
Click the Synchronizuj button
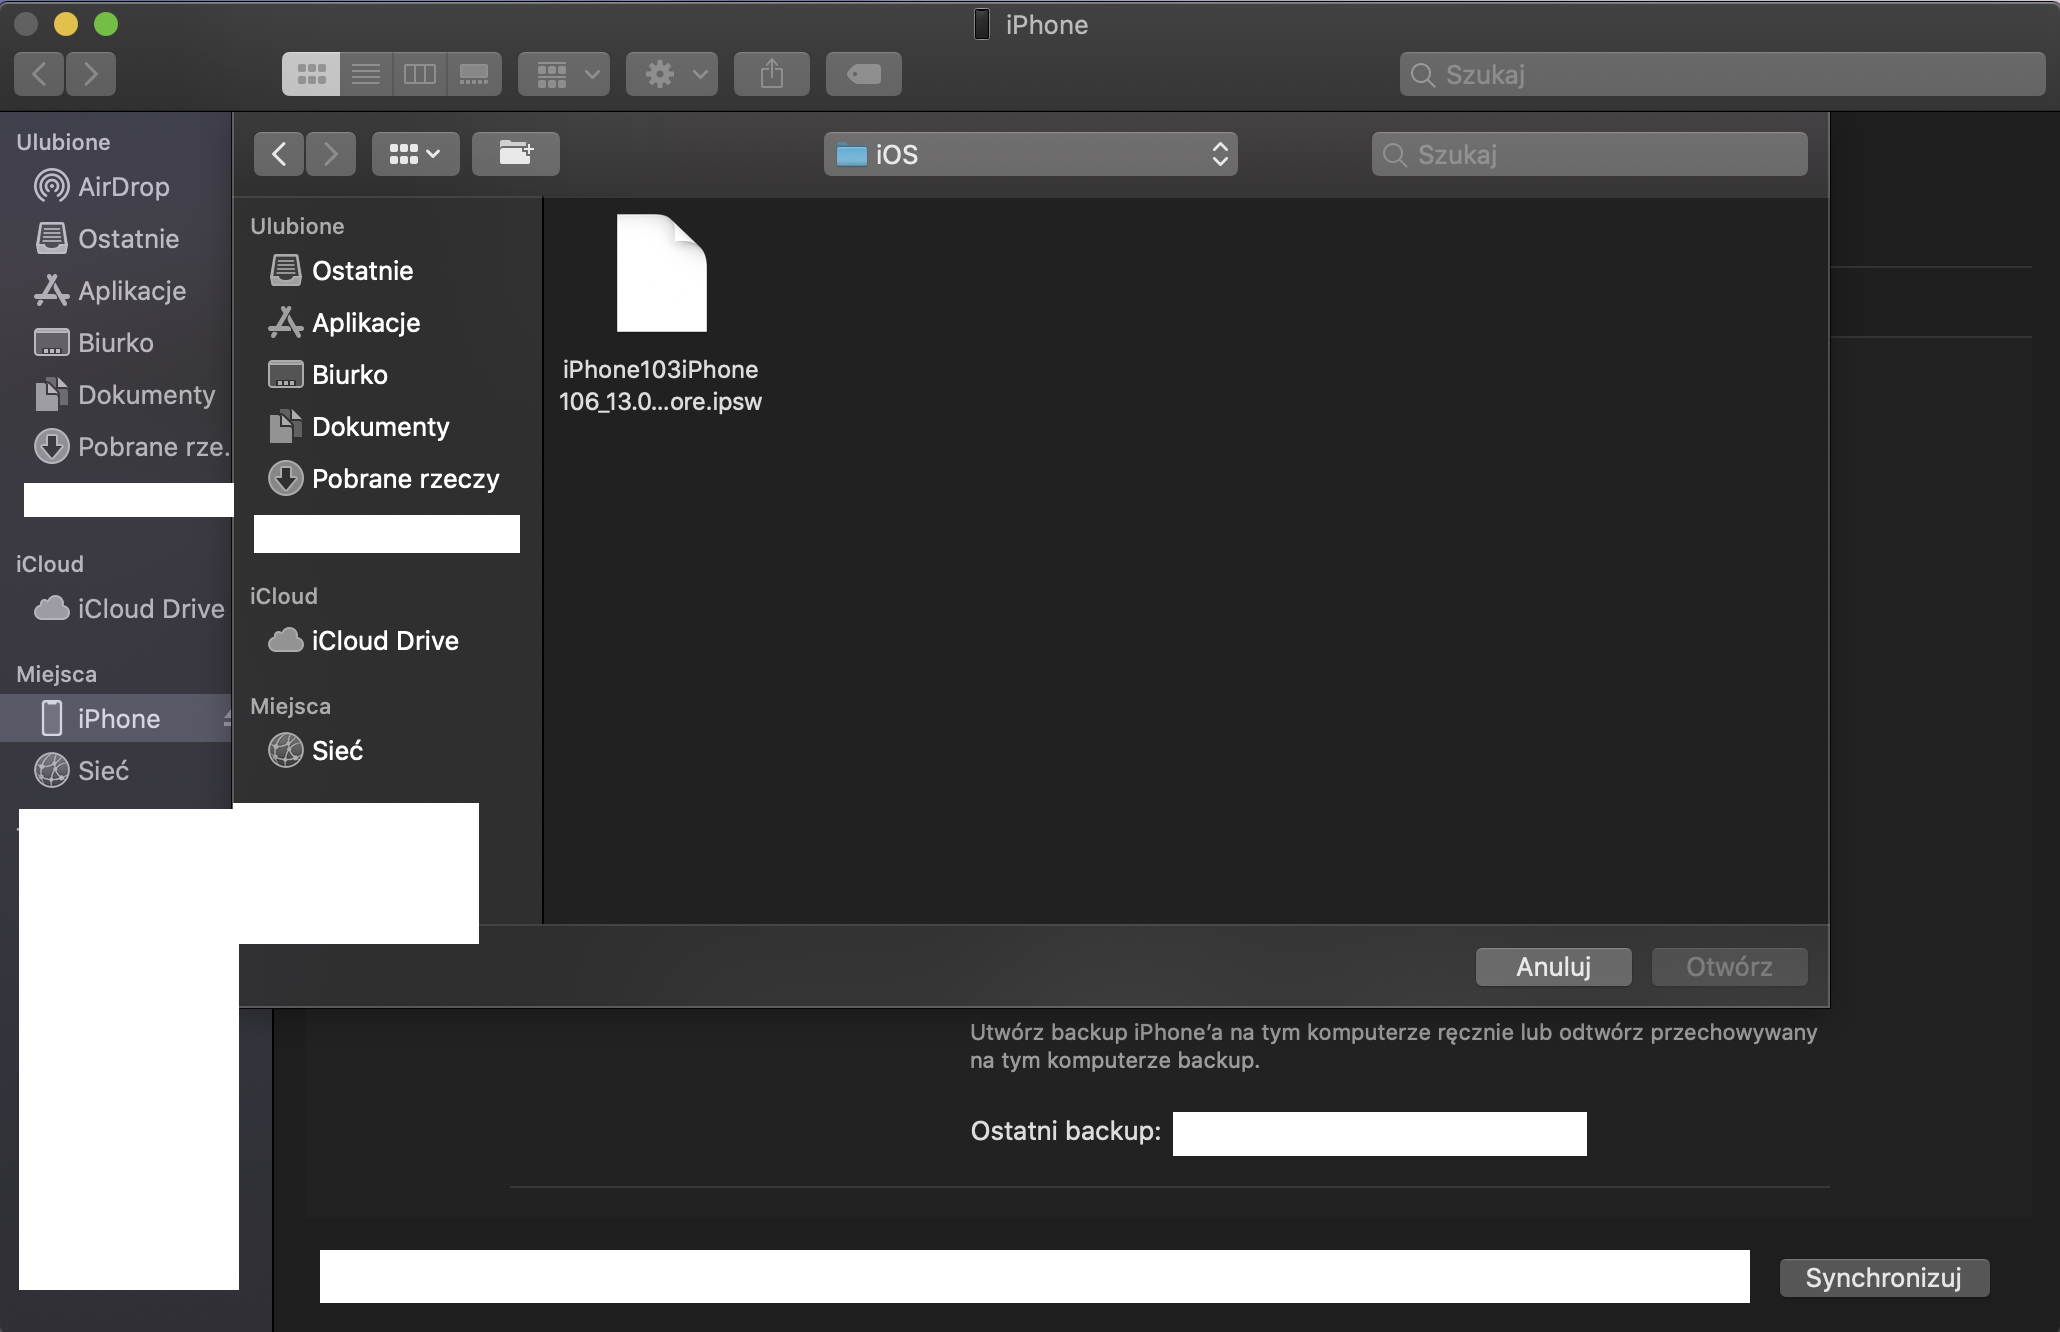pyautogui.click(x=1883, y=1278)
